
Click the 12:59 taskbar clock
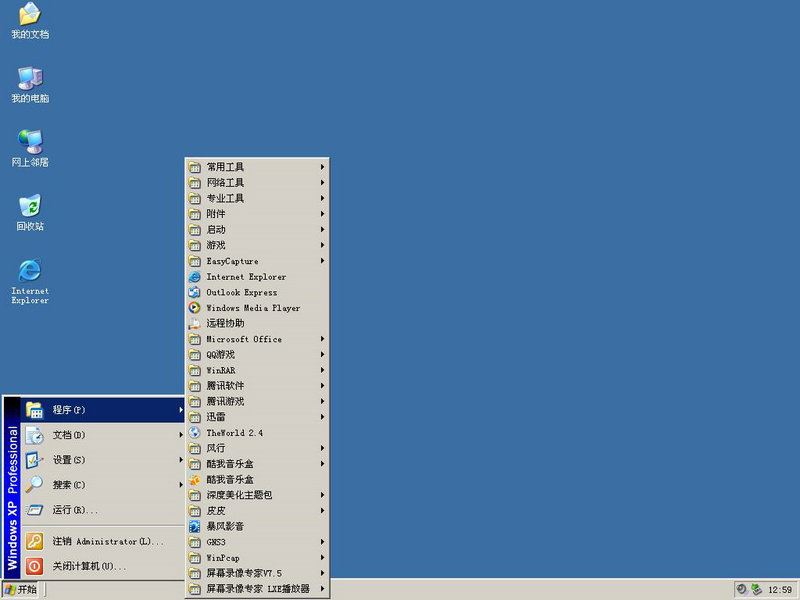tap(780, 590)
